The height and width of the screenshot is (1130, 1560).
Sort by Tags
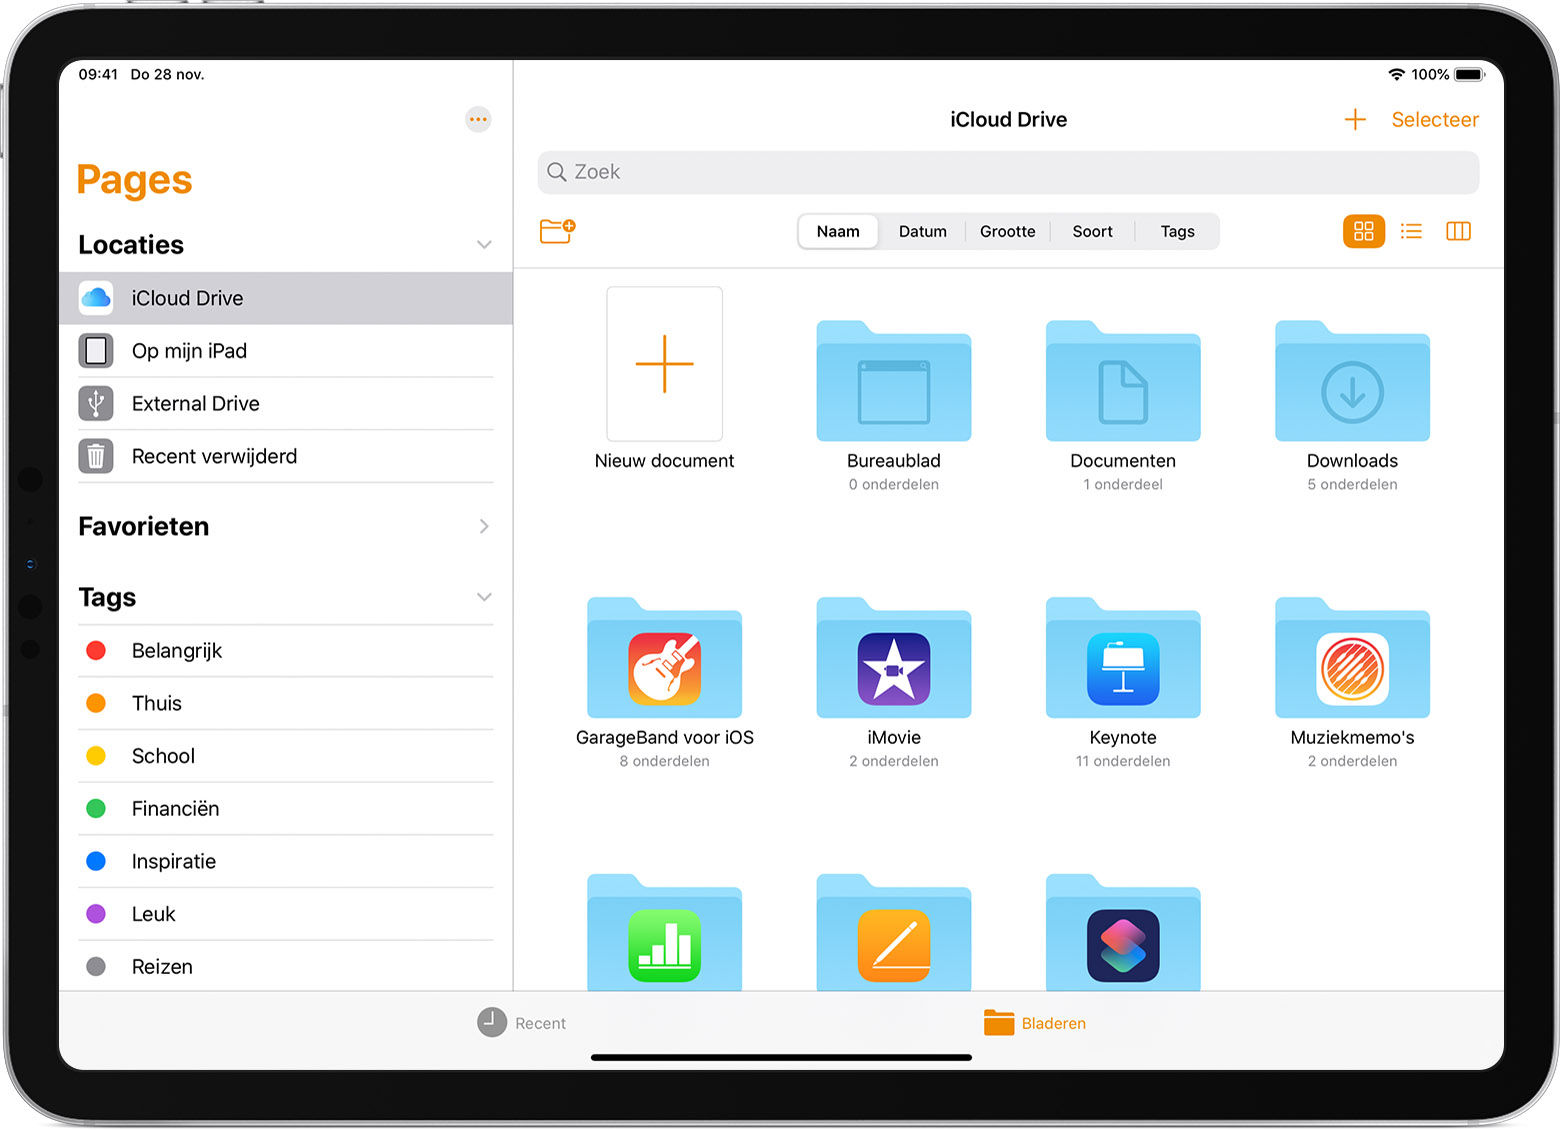(x=1178, y=231)
